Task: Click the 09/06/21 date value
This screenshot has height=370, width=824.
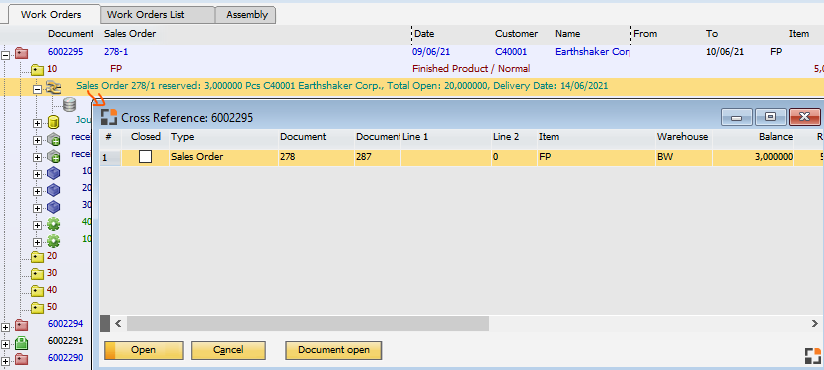Action: (x=430, y=52)
